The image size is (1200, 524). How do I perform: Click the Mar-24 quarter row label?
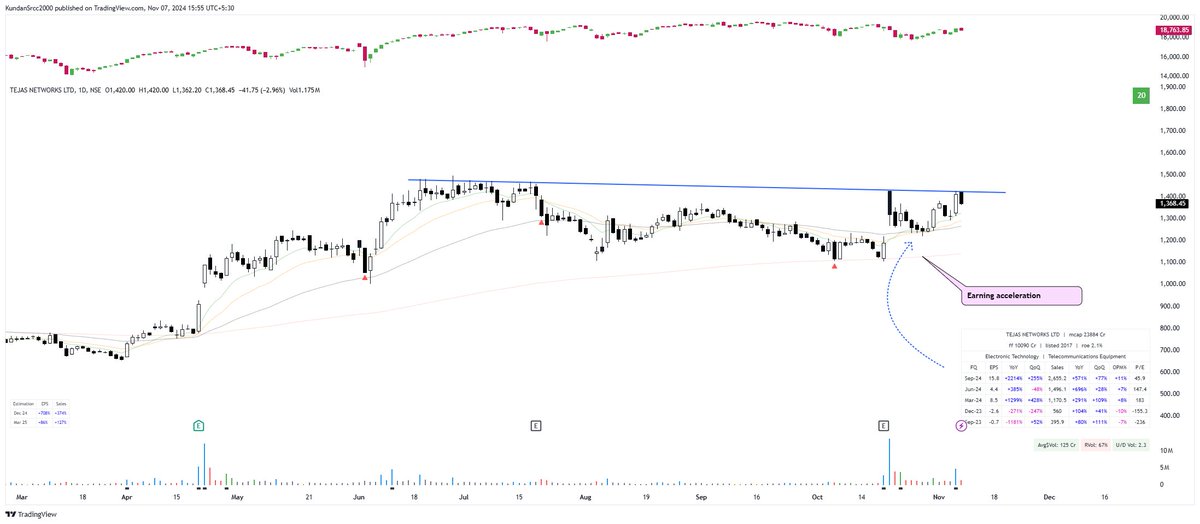[975, 402]
